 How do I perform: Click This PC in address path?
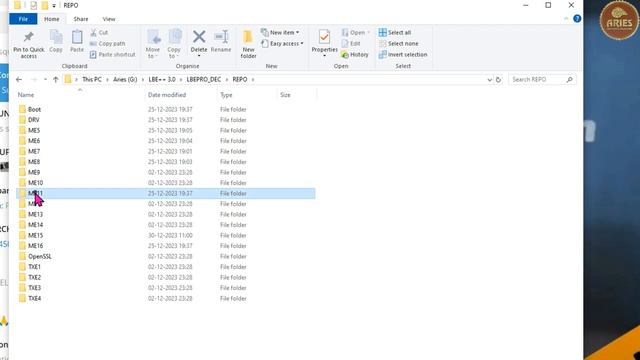[x=92, y=80]
